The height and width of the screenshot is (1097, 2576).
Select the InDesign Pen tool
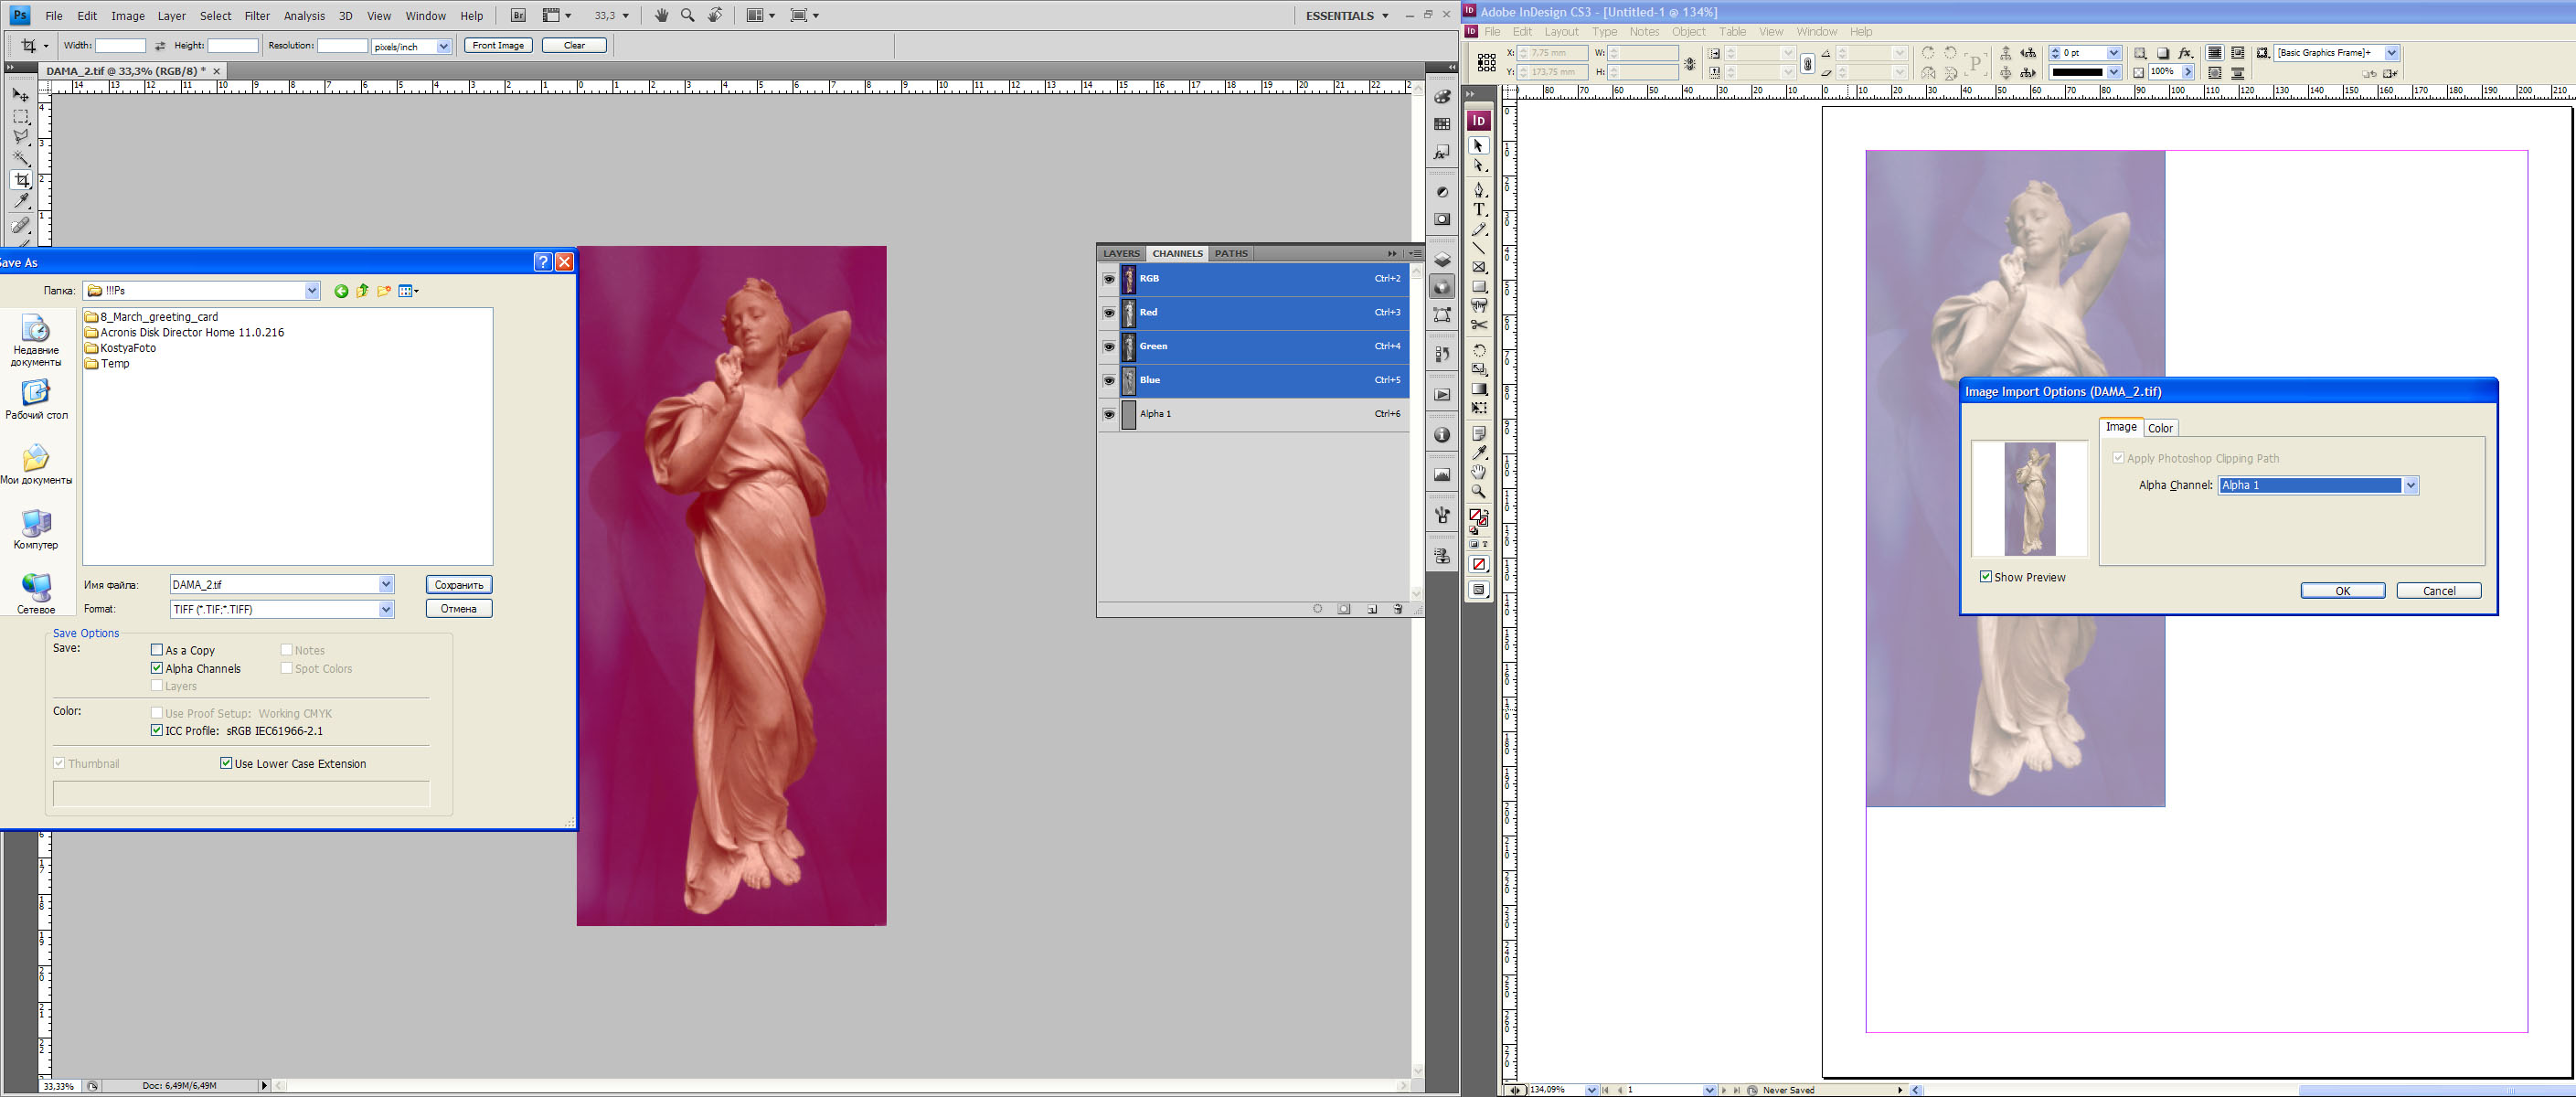tap(1479, 190)
